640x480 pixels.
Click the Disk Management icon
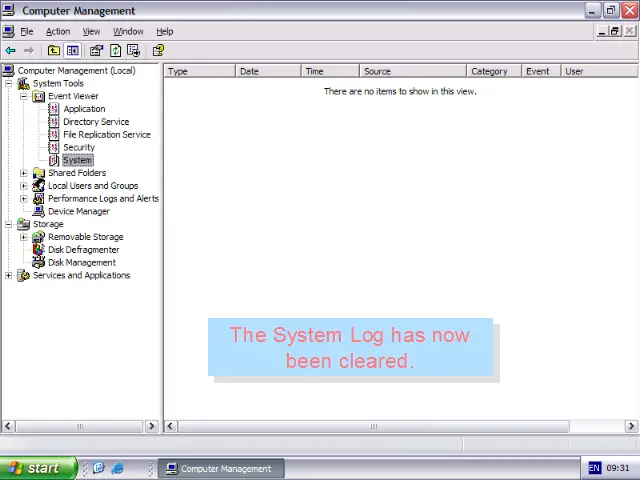[x=38, y=262]
